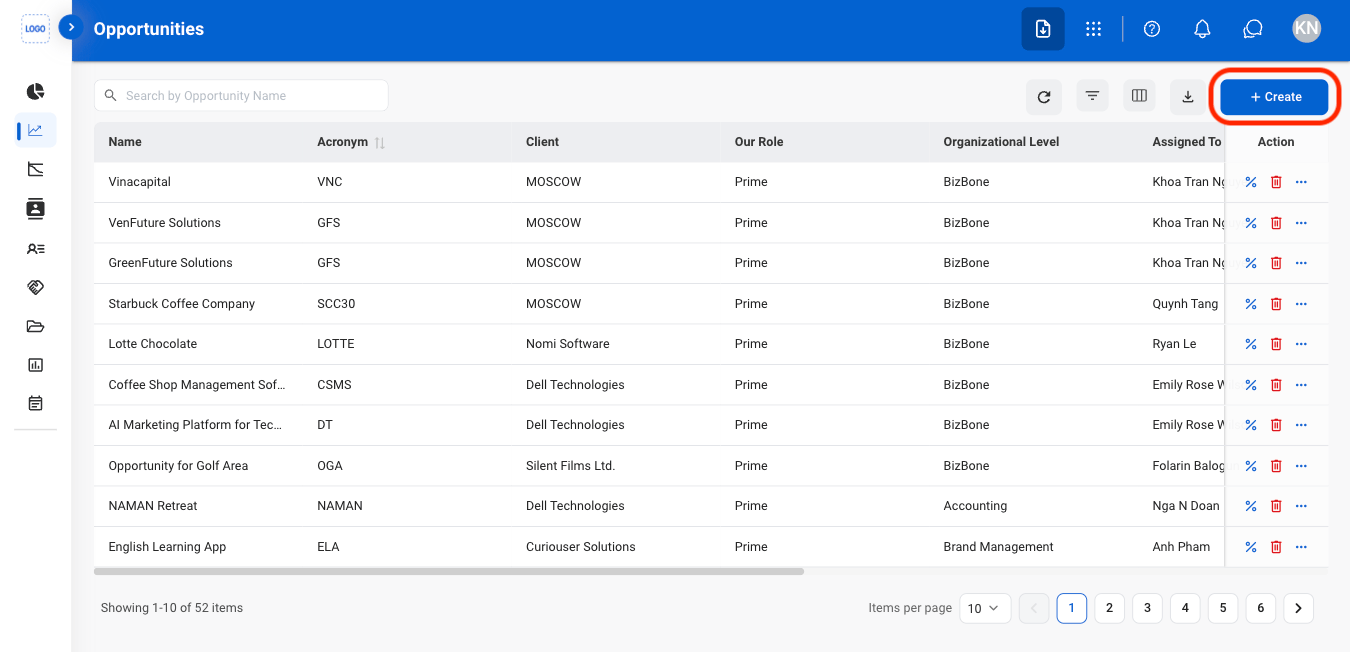This screenshot has width=1350, height=652.
Task: Delete the Starbuck Coffee Company opportunity
Action: click(x=1276, y=304)
